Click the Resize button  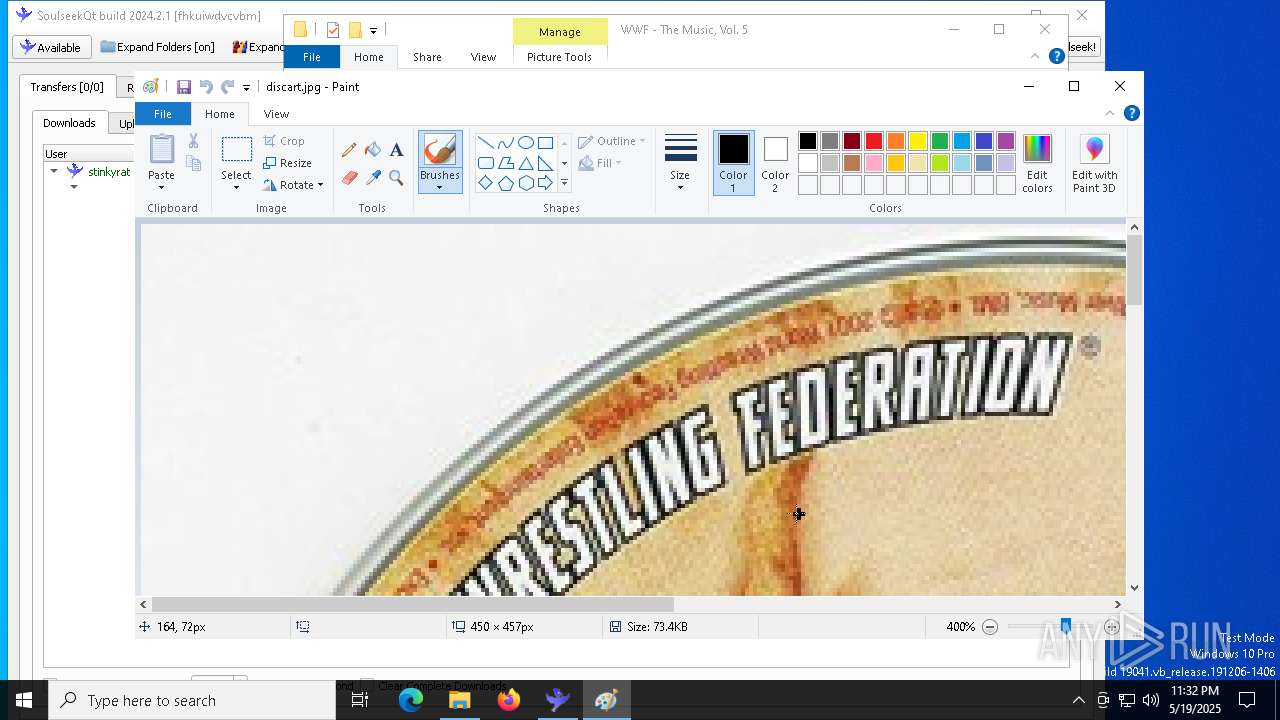click(288, 163)
